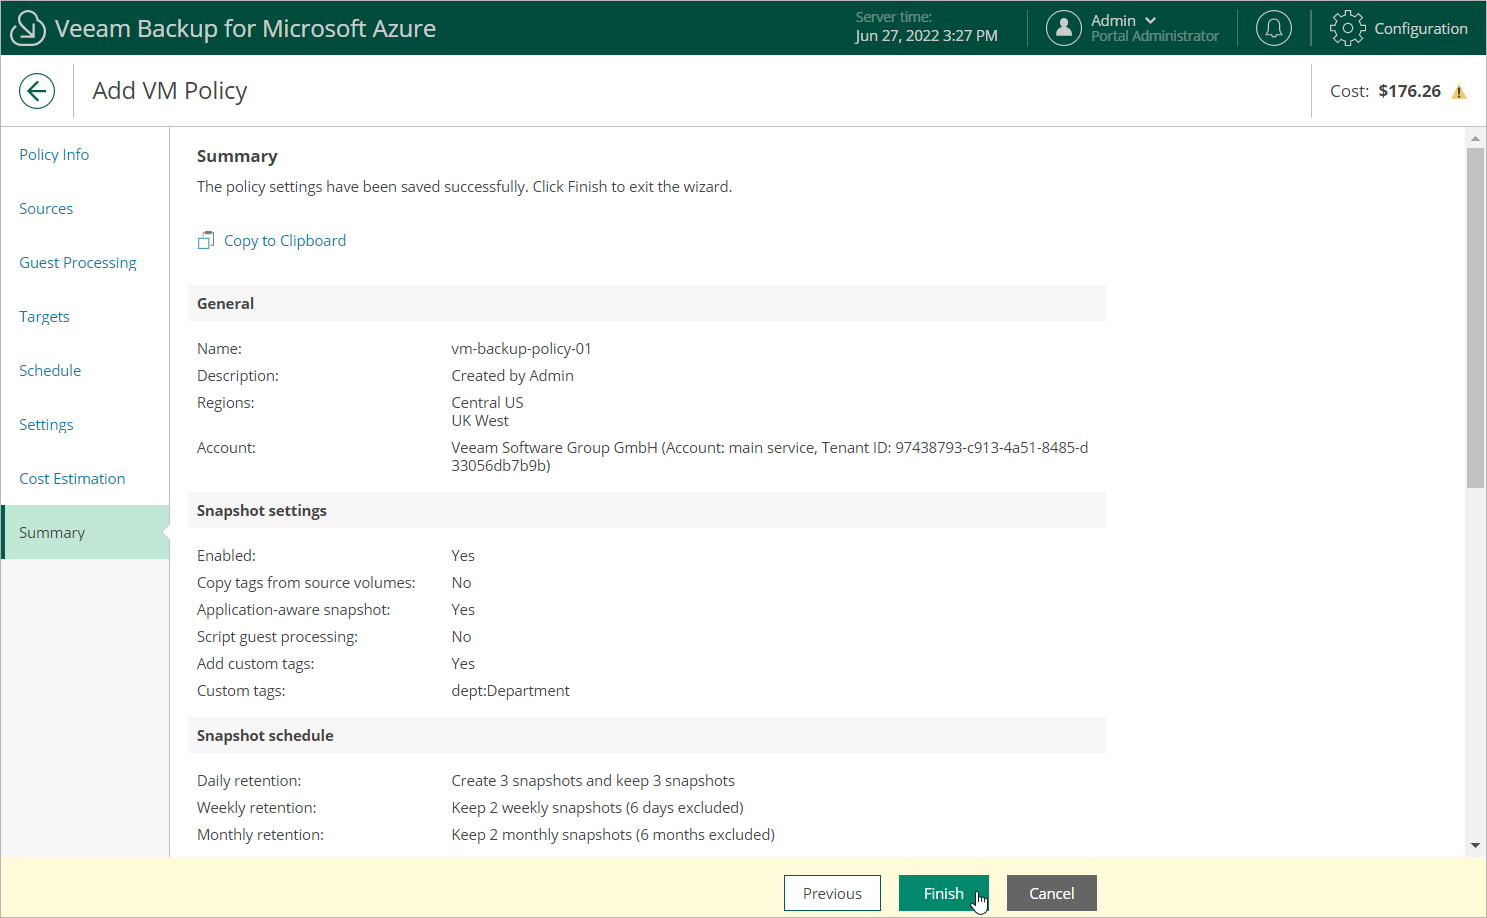Screen dimensions: 1487x918
Task: Click the back arrow icon
Action: click(37, 91)
